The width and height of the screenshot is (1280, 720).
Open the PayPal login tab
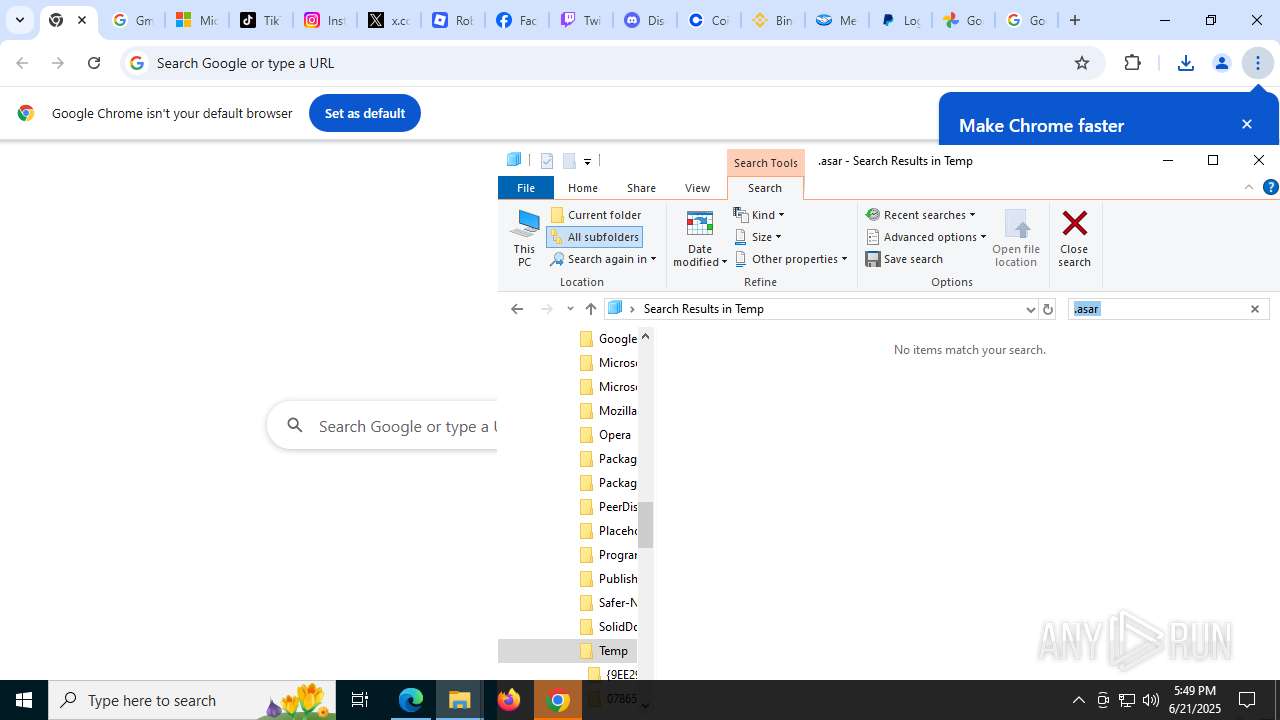(x=900, y=20)
